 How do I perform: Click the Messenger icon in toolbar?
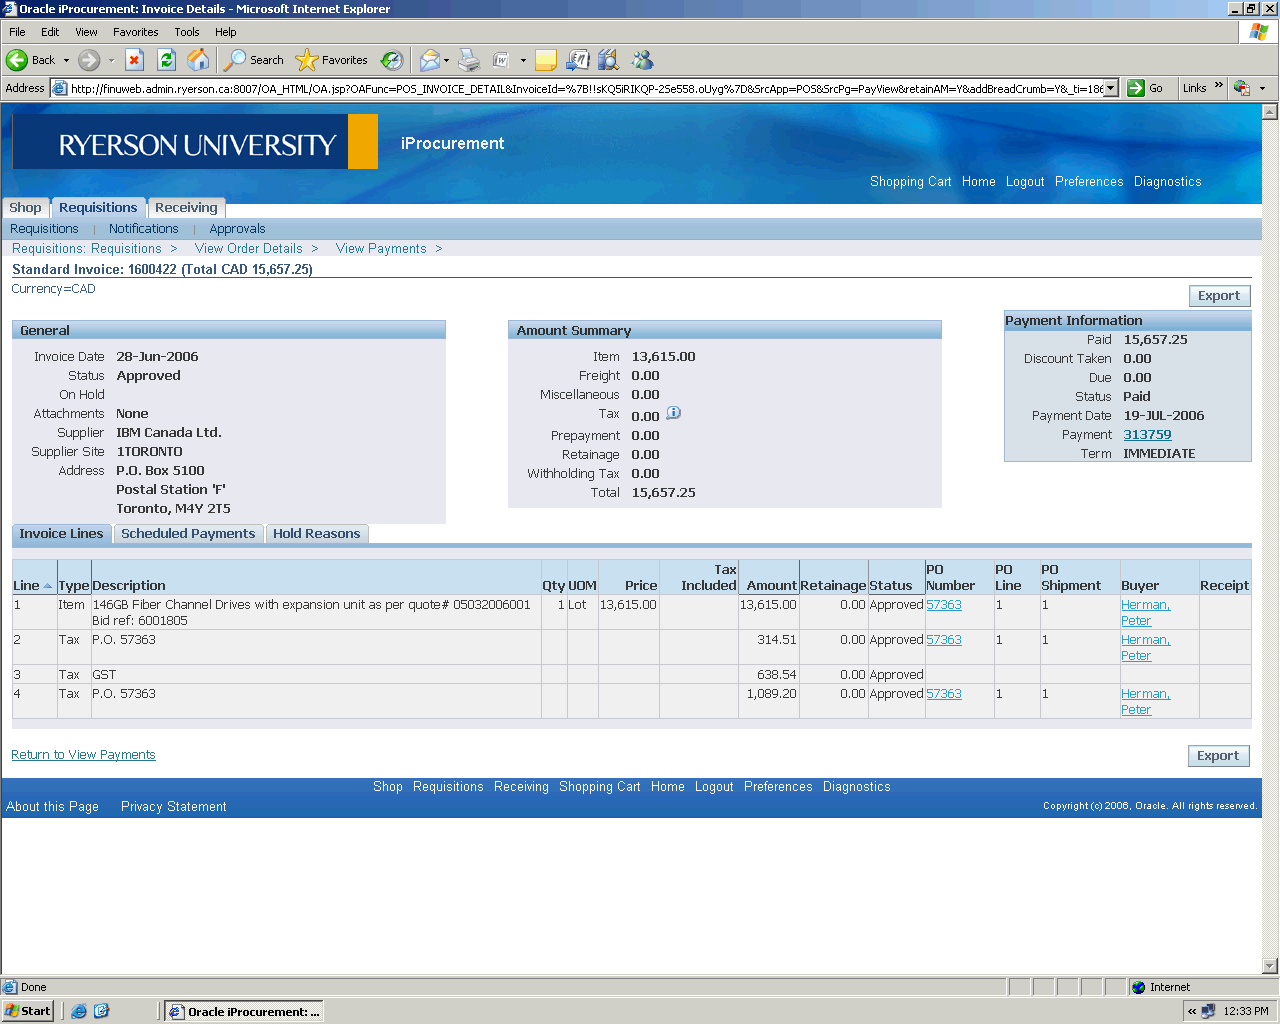(642, 60)
